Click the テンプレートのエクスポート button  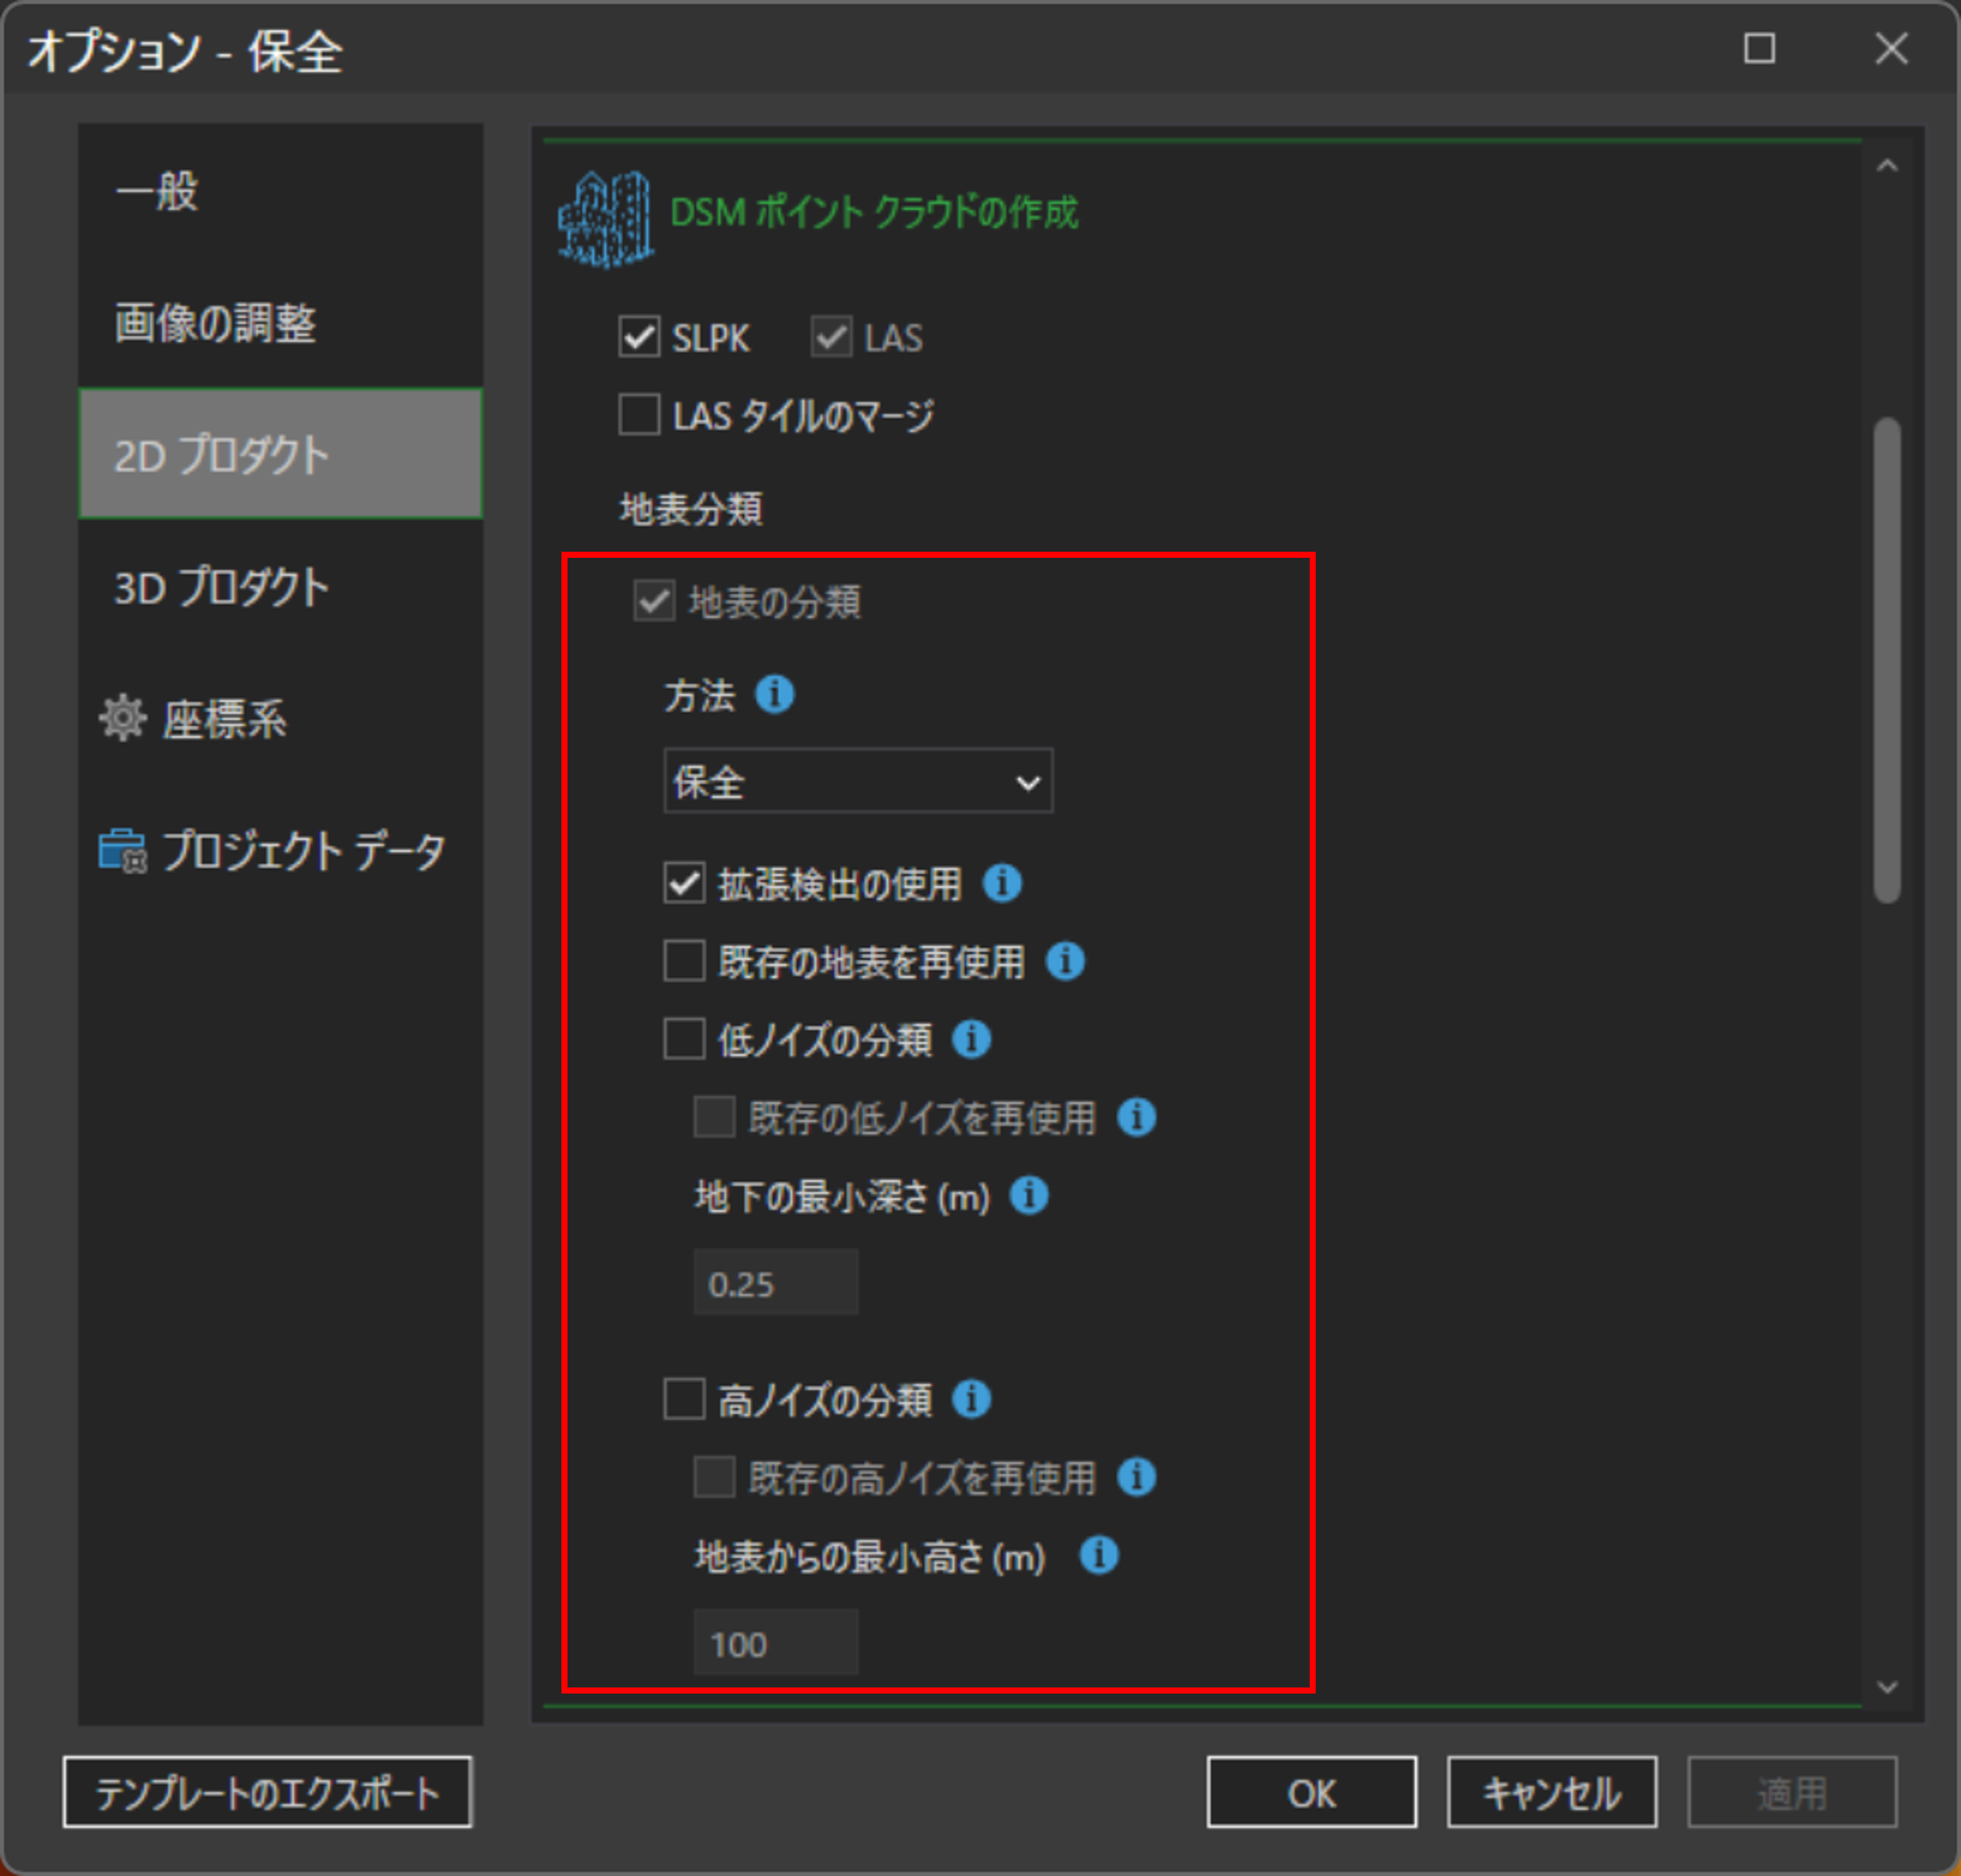(267, 1792)
